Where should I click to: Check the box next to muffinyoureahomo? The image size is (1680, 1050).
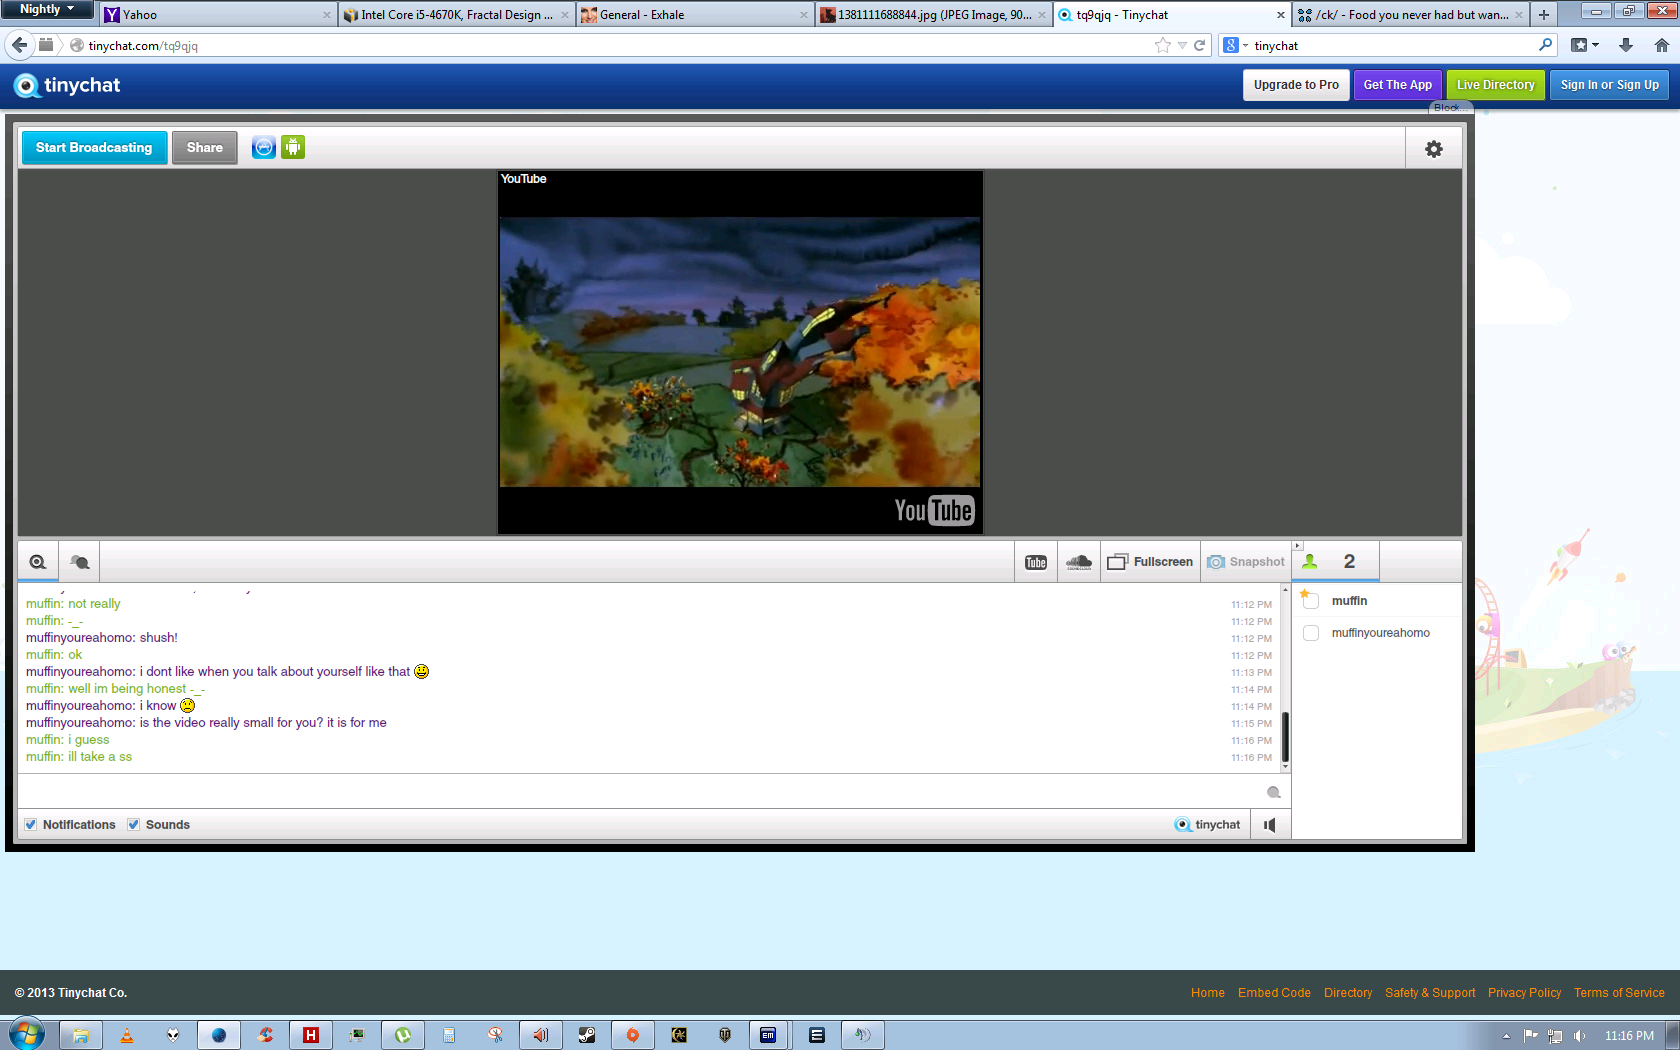1311,633
